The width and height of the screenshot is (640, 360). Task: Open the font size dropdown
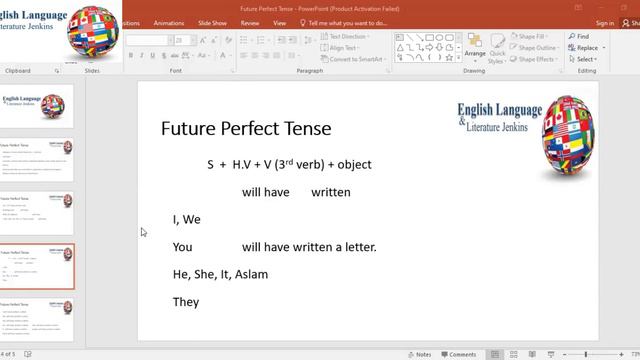pos(193,40)
